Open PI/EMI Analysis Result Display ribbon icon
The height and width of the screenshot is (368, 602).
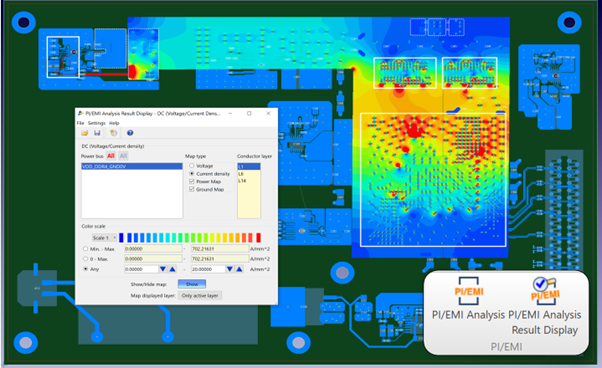[x=545, y=291]
